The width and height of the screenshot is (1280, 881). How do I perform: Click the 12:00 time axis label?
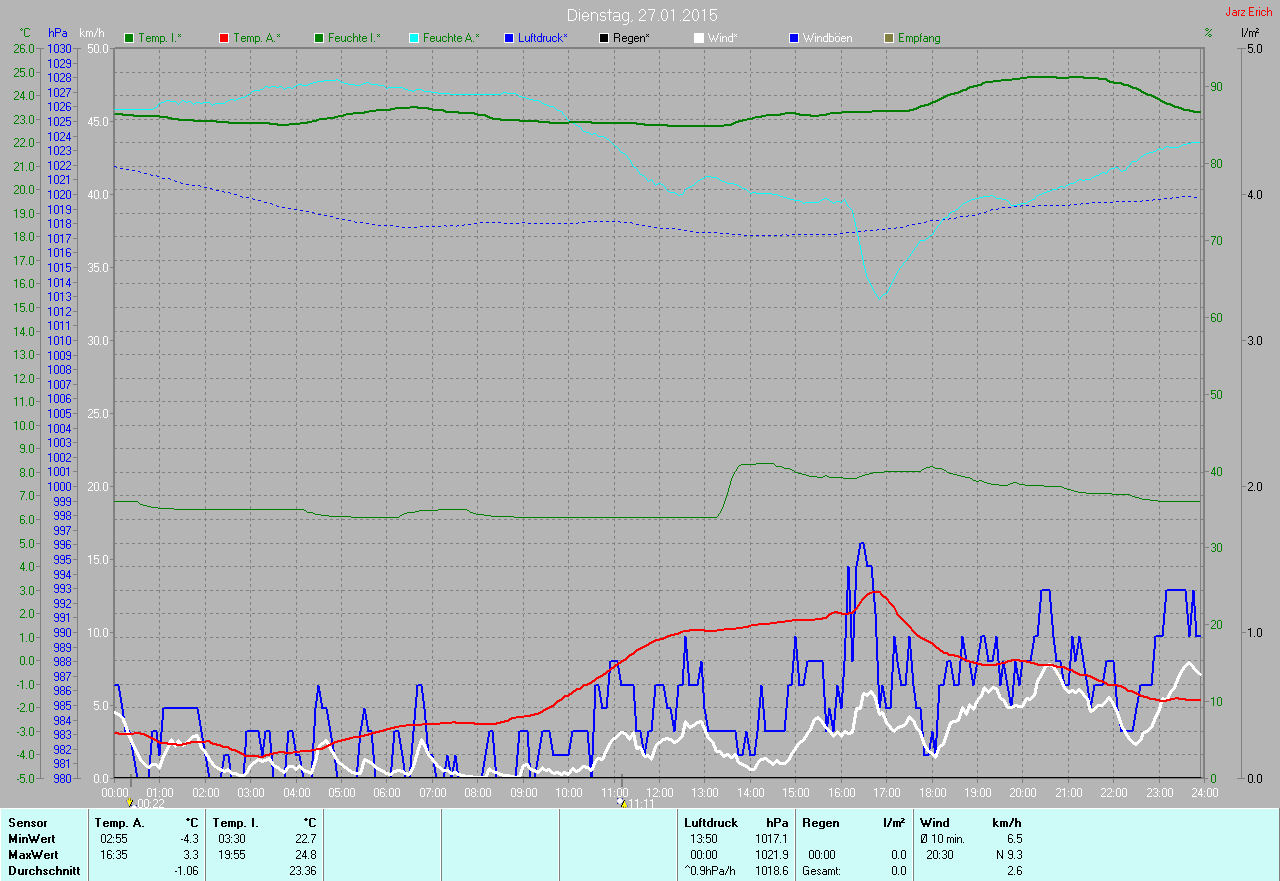click(659, 793)
